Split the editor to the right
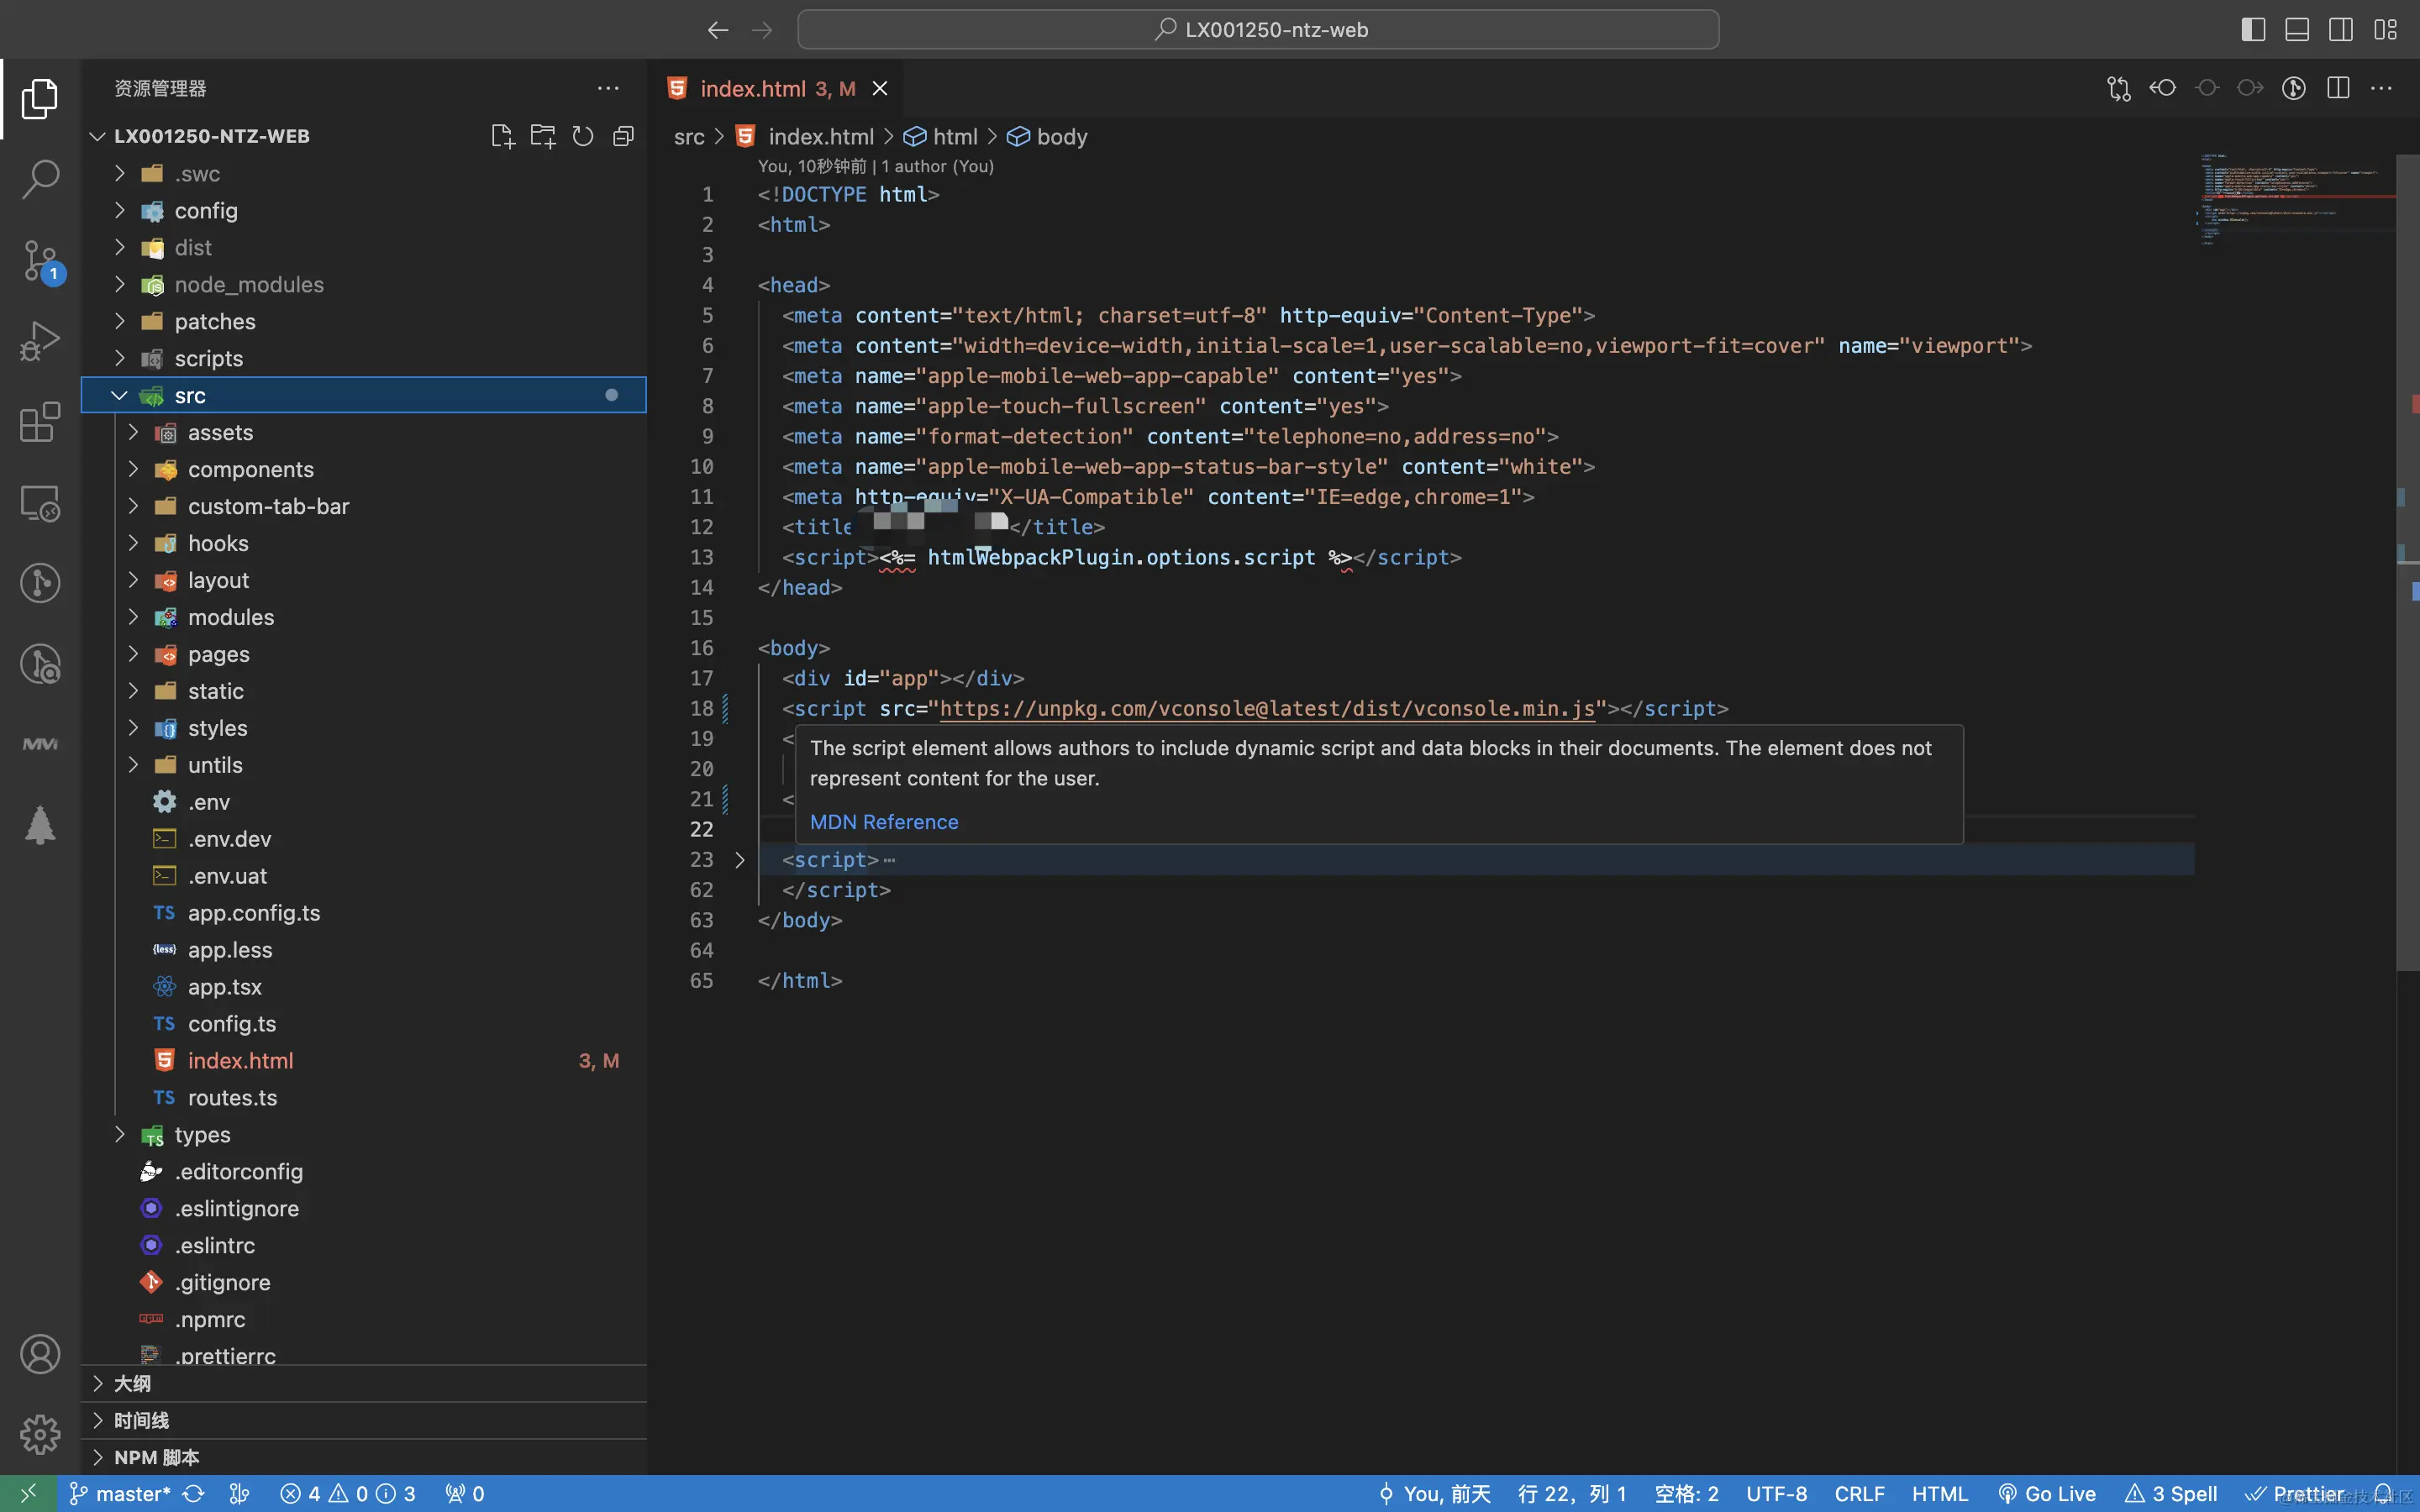The image size is (2420, 1512). tap(2338, 88)
